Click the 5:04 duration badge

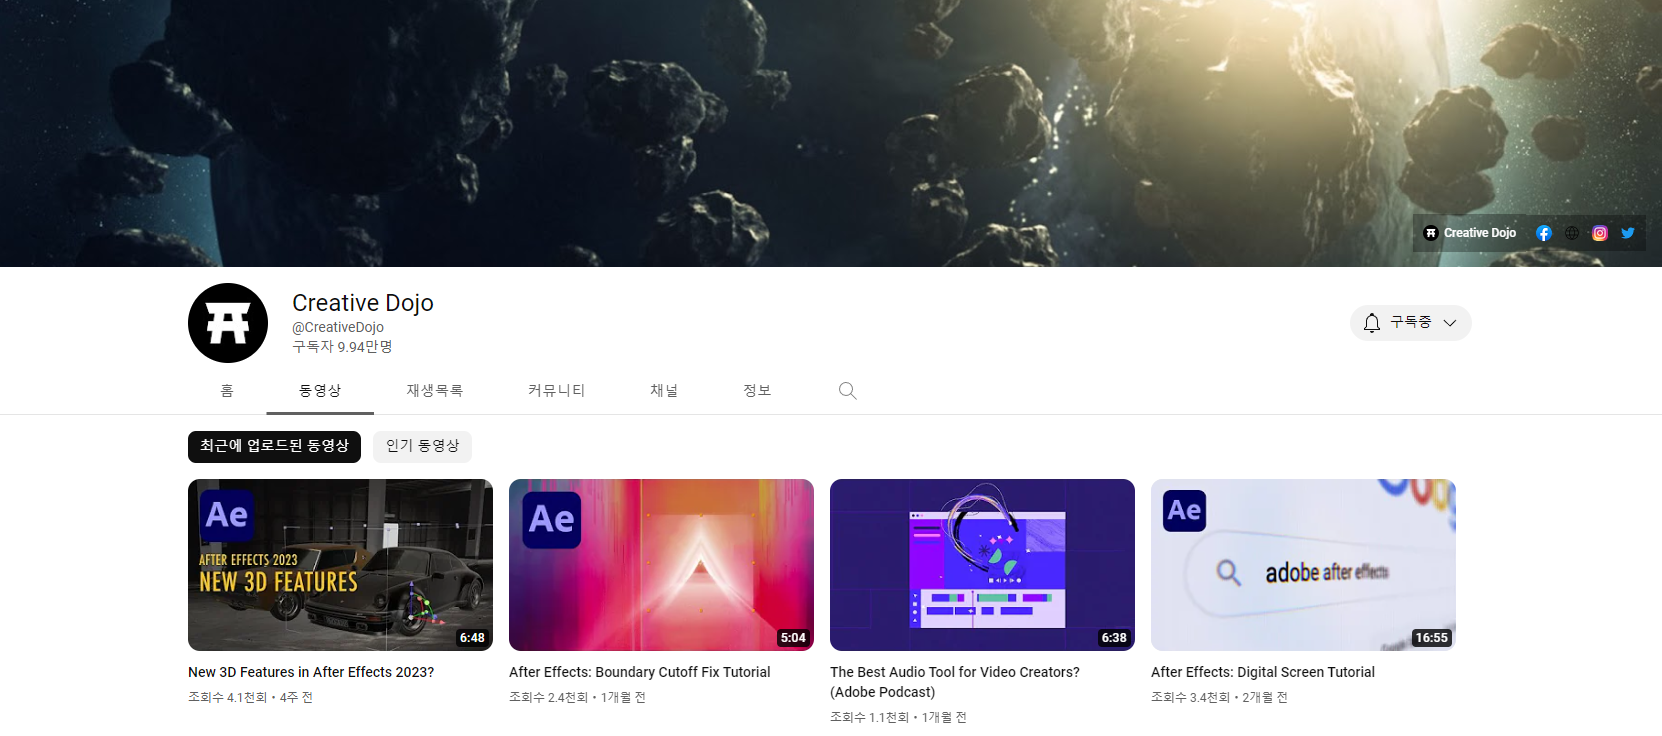click(793, 638)
